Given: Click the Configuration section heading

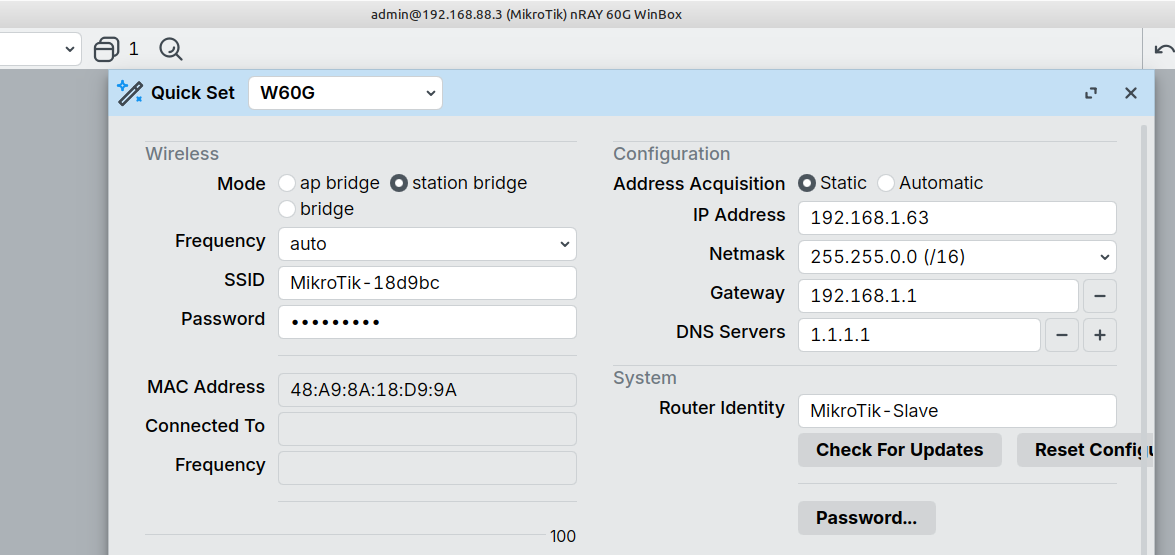Looking at the screenshot, I should (x=671, y=154).
